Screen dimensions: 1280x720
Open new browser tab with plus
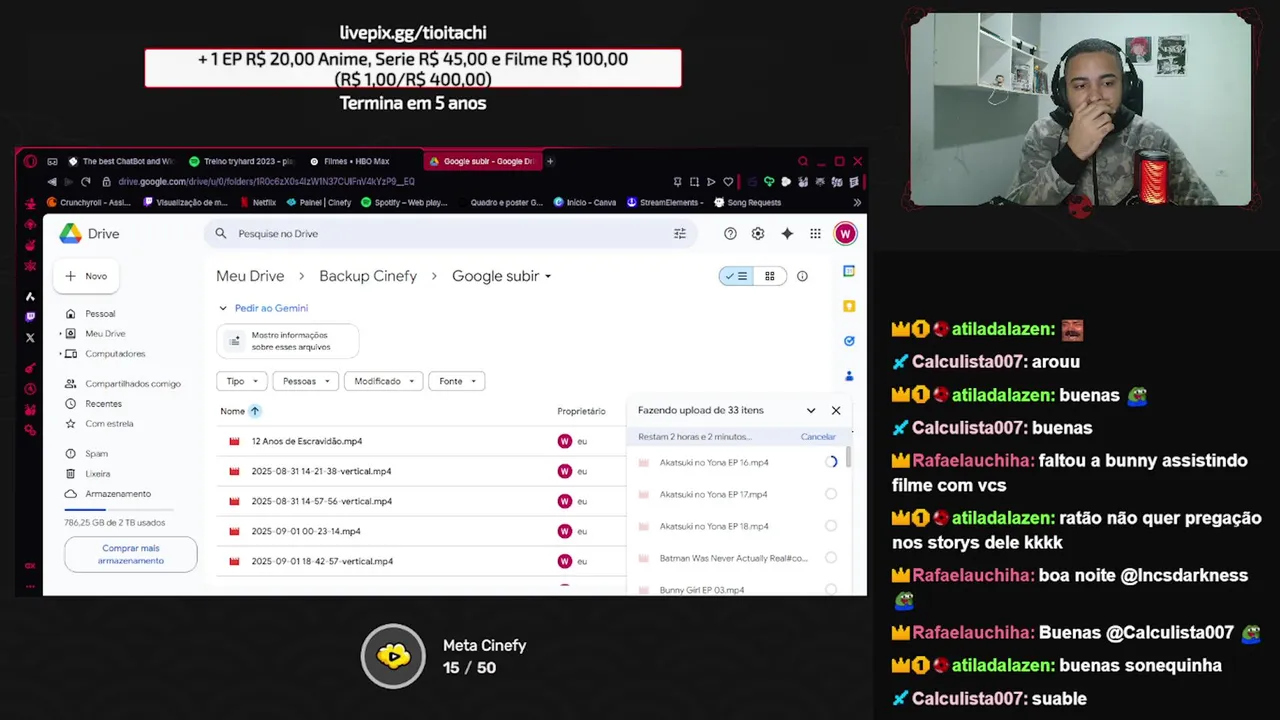(549, 161)
